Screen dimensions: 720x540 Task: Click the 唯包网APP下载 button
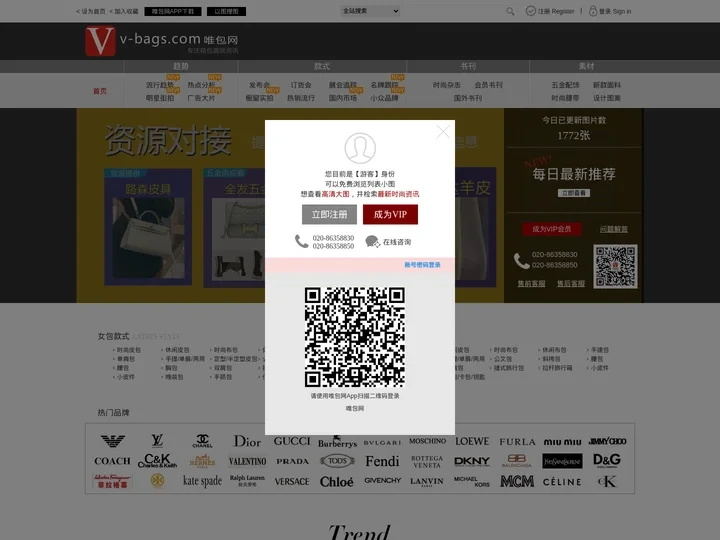174,11
